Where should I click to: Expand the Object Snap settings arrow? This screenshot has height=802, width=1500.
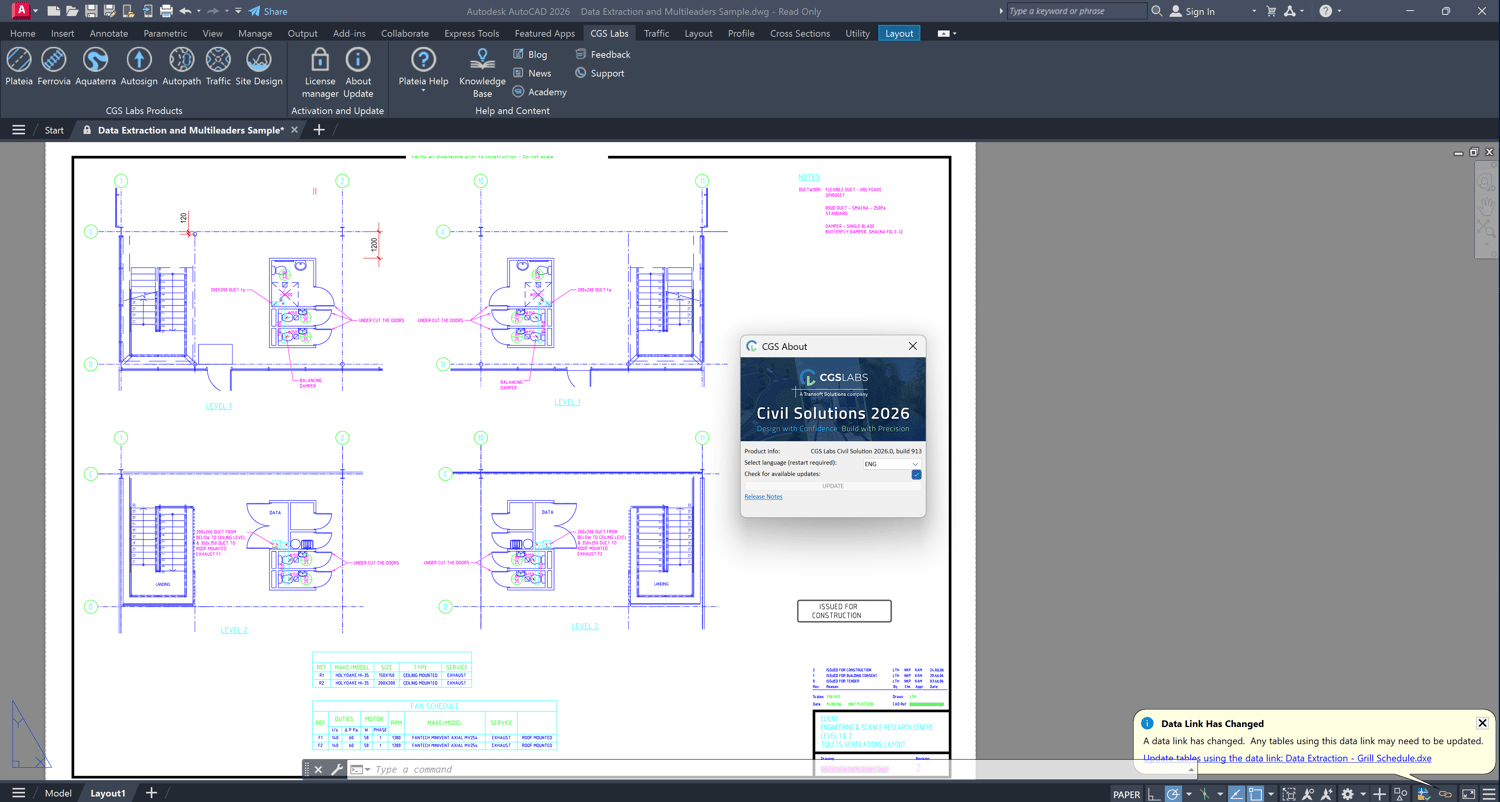point(1270,794)
